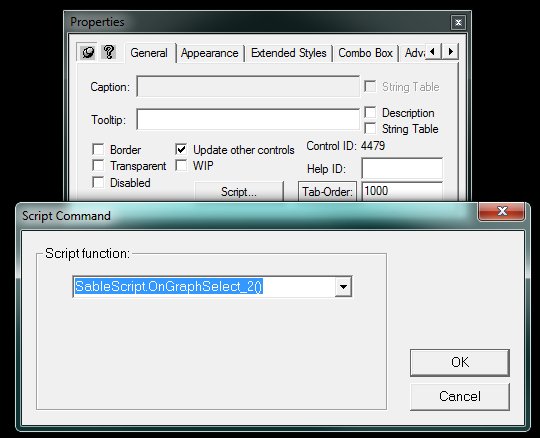Close the Properties window

coord(458,23)
